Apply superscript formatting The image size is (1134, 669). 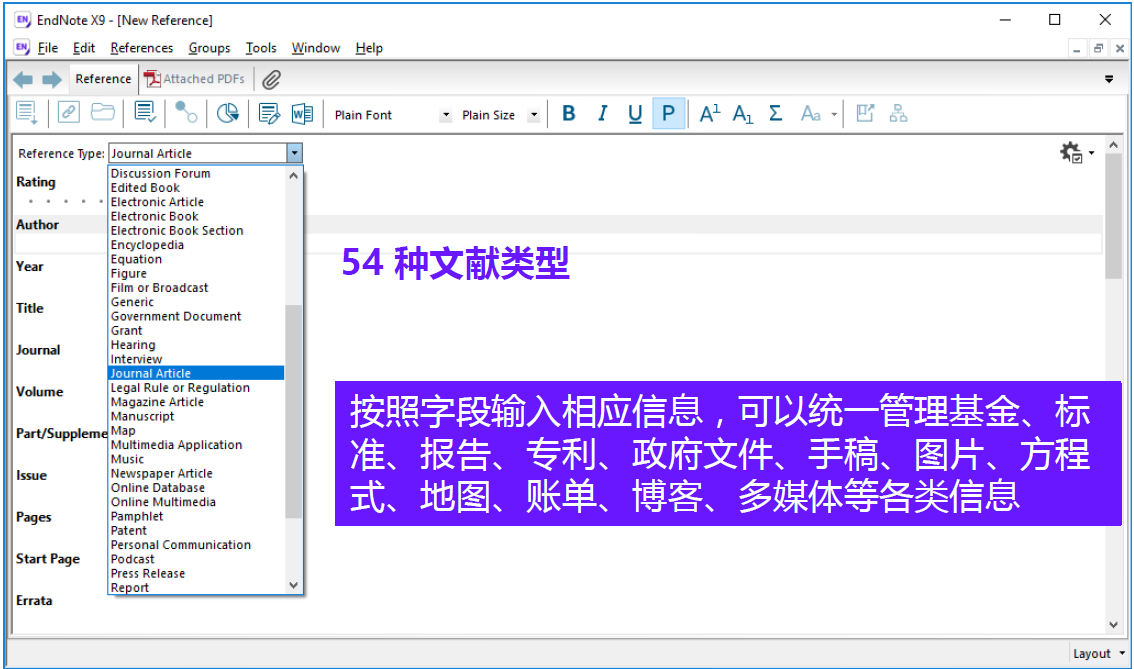pos(709,114)
